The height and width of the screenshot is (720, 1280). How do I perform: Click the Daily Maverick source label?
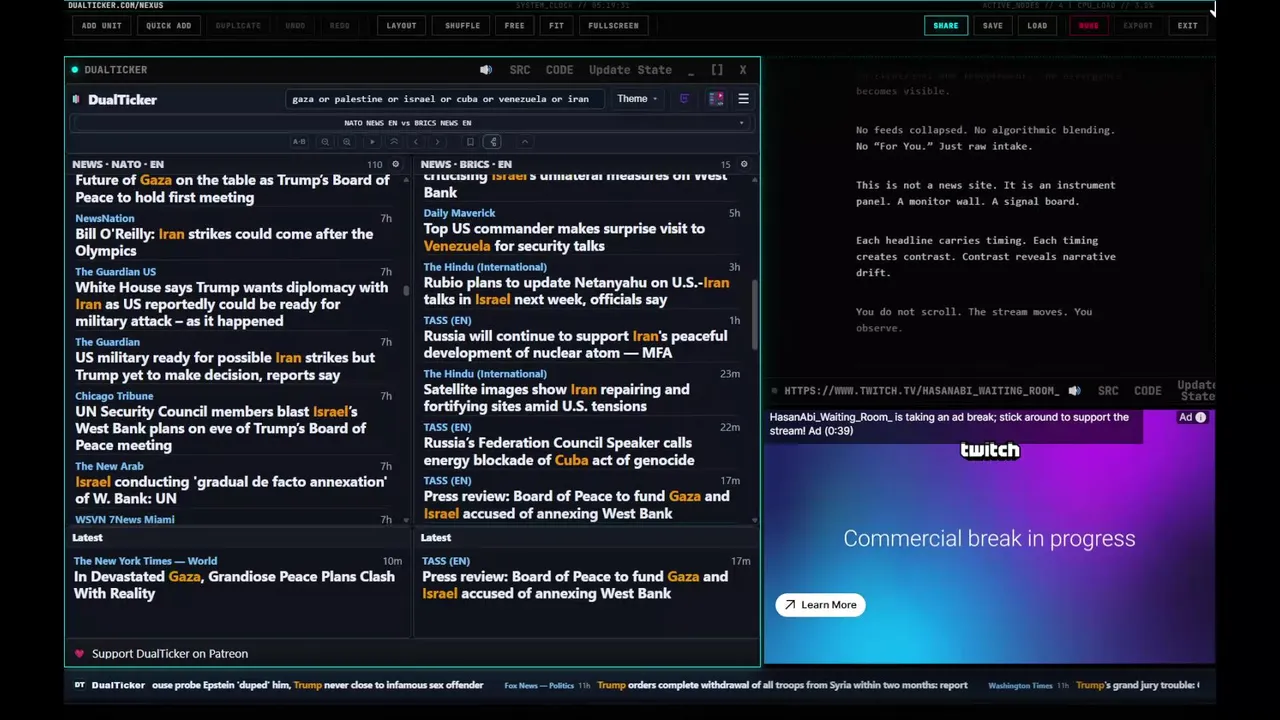click(459, 213)
